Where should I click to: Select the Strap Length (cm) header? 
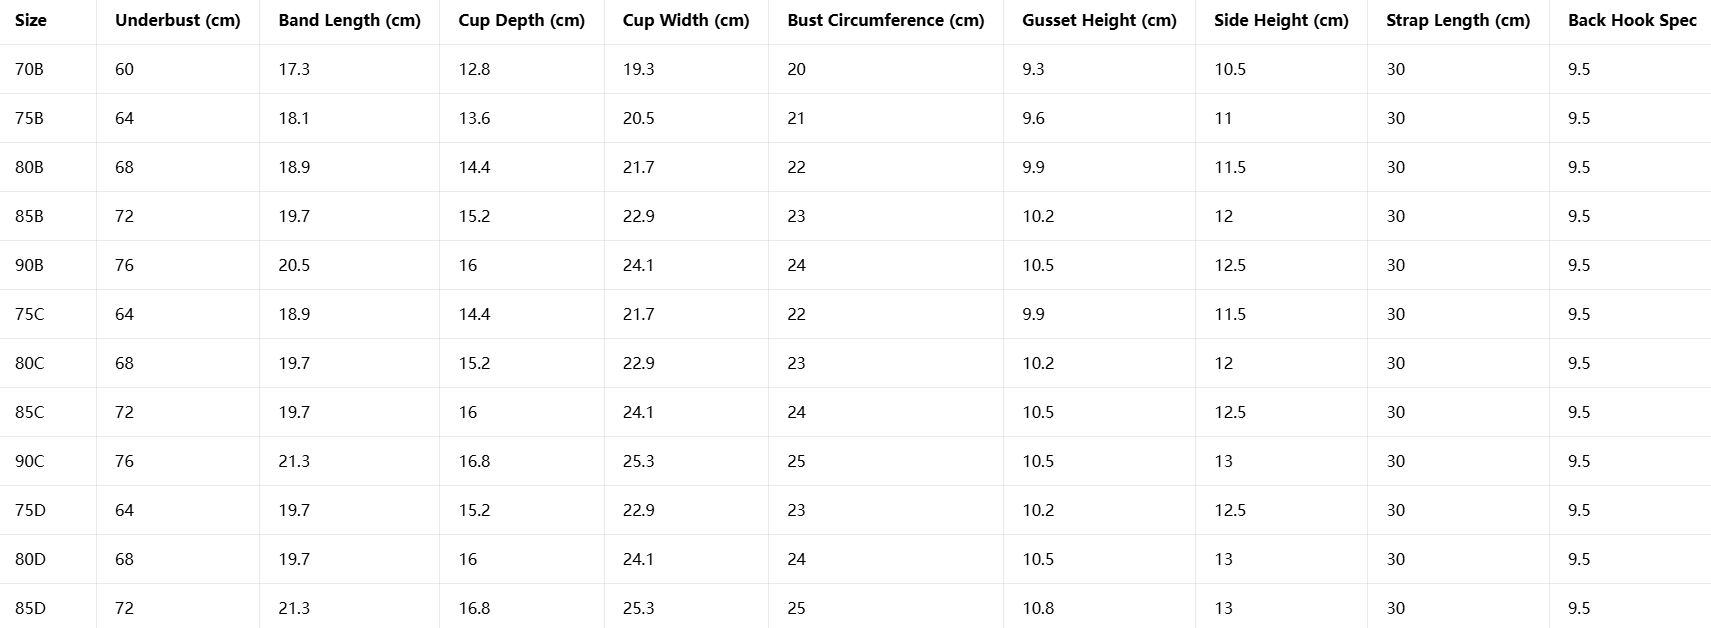click(1458, 20)
